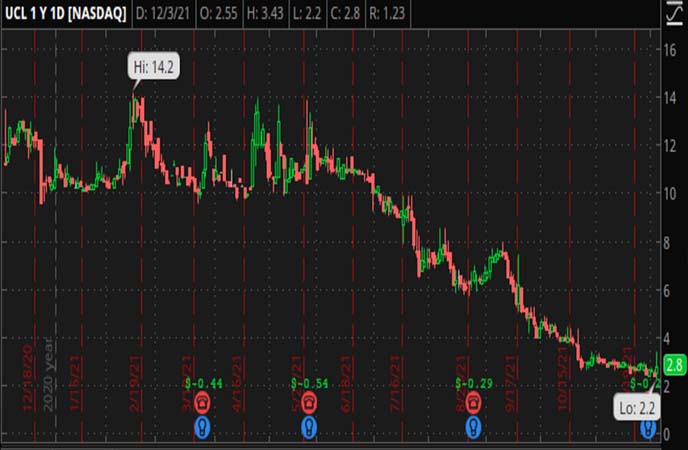Image resolution: width=688 pixels, height=450 pixels.
Task: Select the UCL 1 Y 1D [NASDAQ] chart title
Action: 65,14
